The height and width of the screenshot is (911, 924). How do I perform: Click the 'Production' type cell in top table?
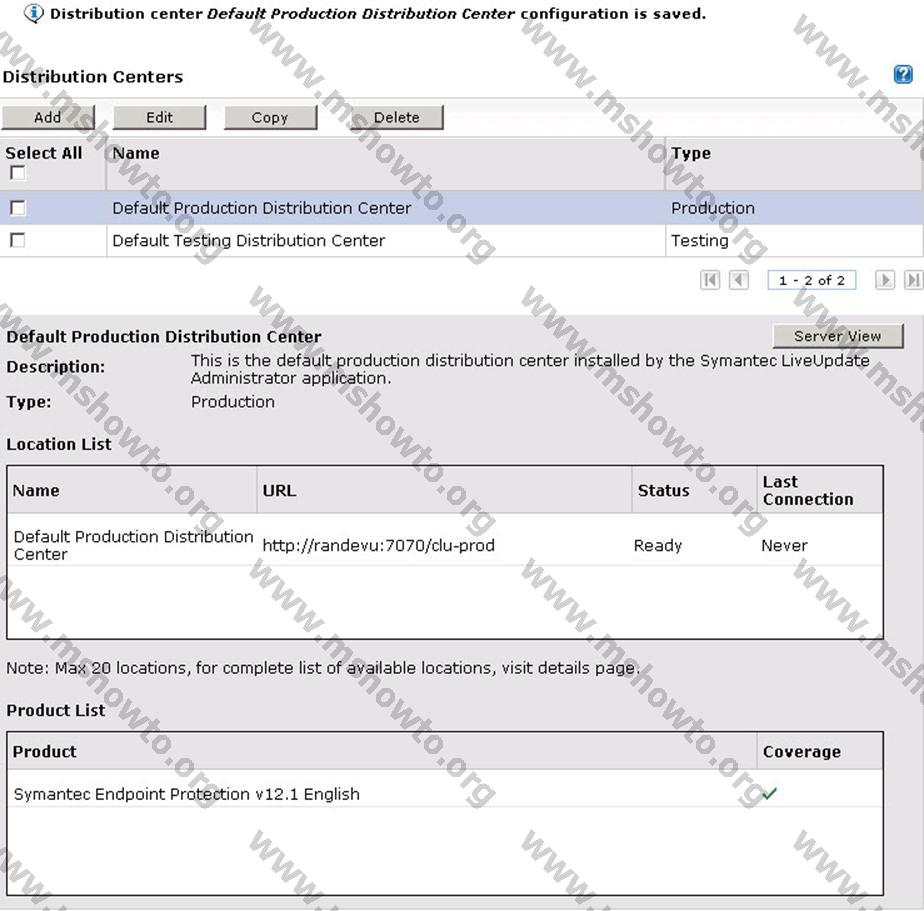point(713,208)
